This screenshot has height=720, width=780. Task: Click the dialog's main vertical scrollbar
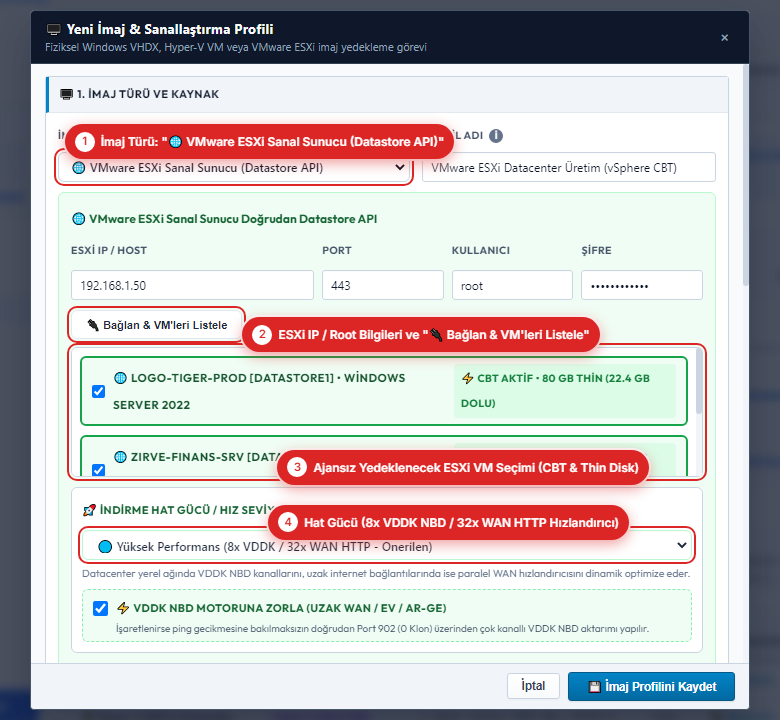pyautogui.click(x=745, y=174)
